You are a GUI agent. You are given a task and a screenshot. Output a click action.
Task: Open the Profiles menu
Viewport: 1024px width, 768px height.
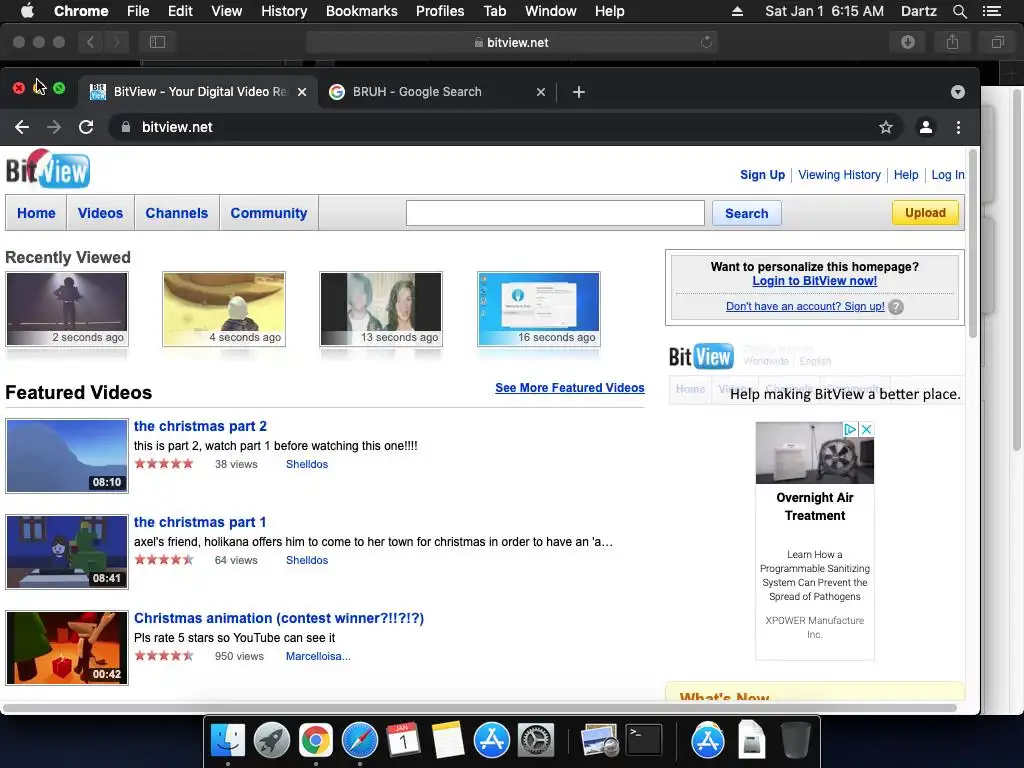pos(440,11)
